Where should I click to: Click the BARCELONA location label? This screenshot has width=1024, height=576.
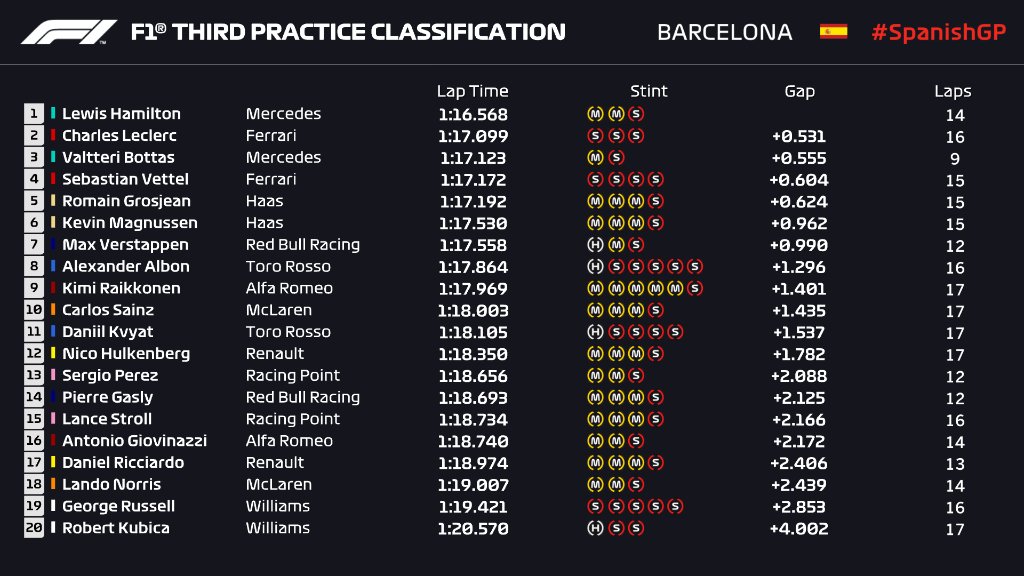pyautogui.click(x=724, y=32)
